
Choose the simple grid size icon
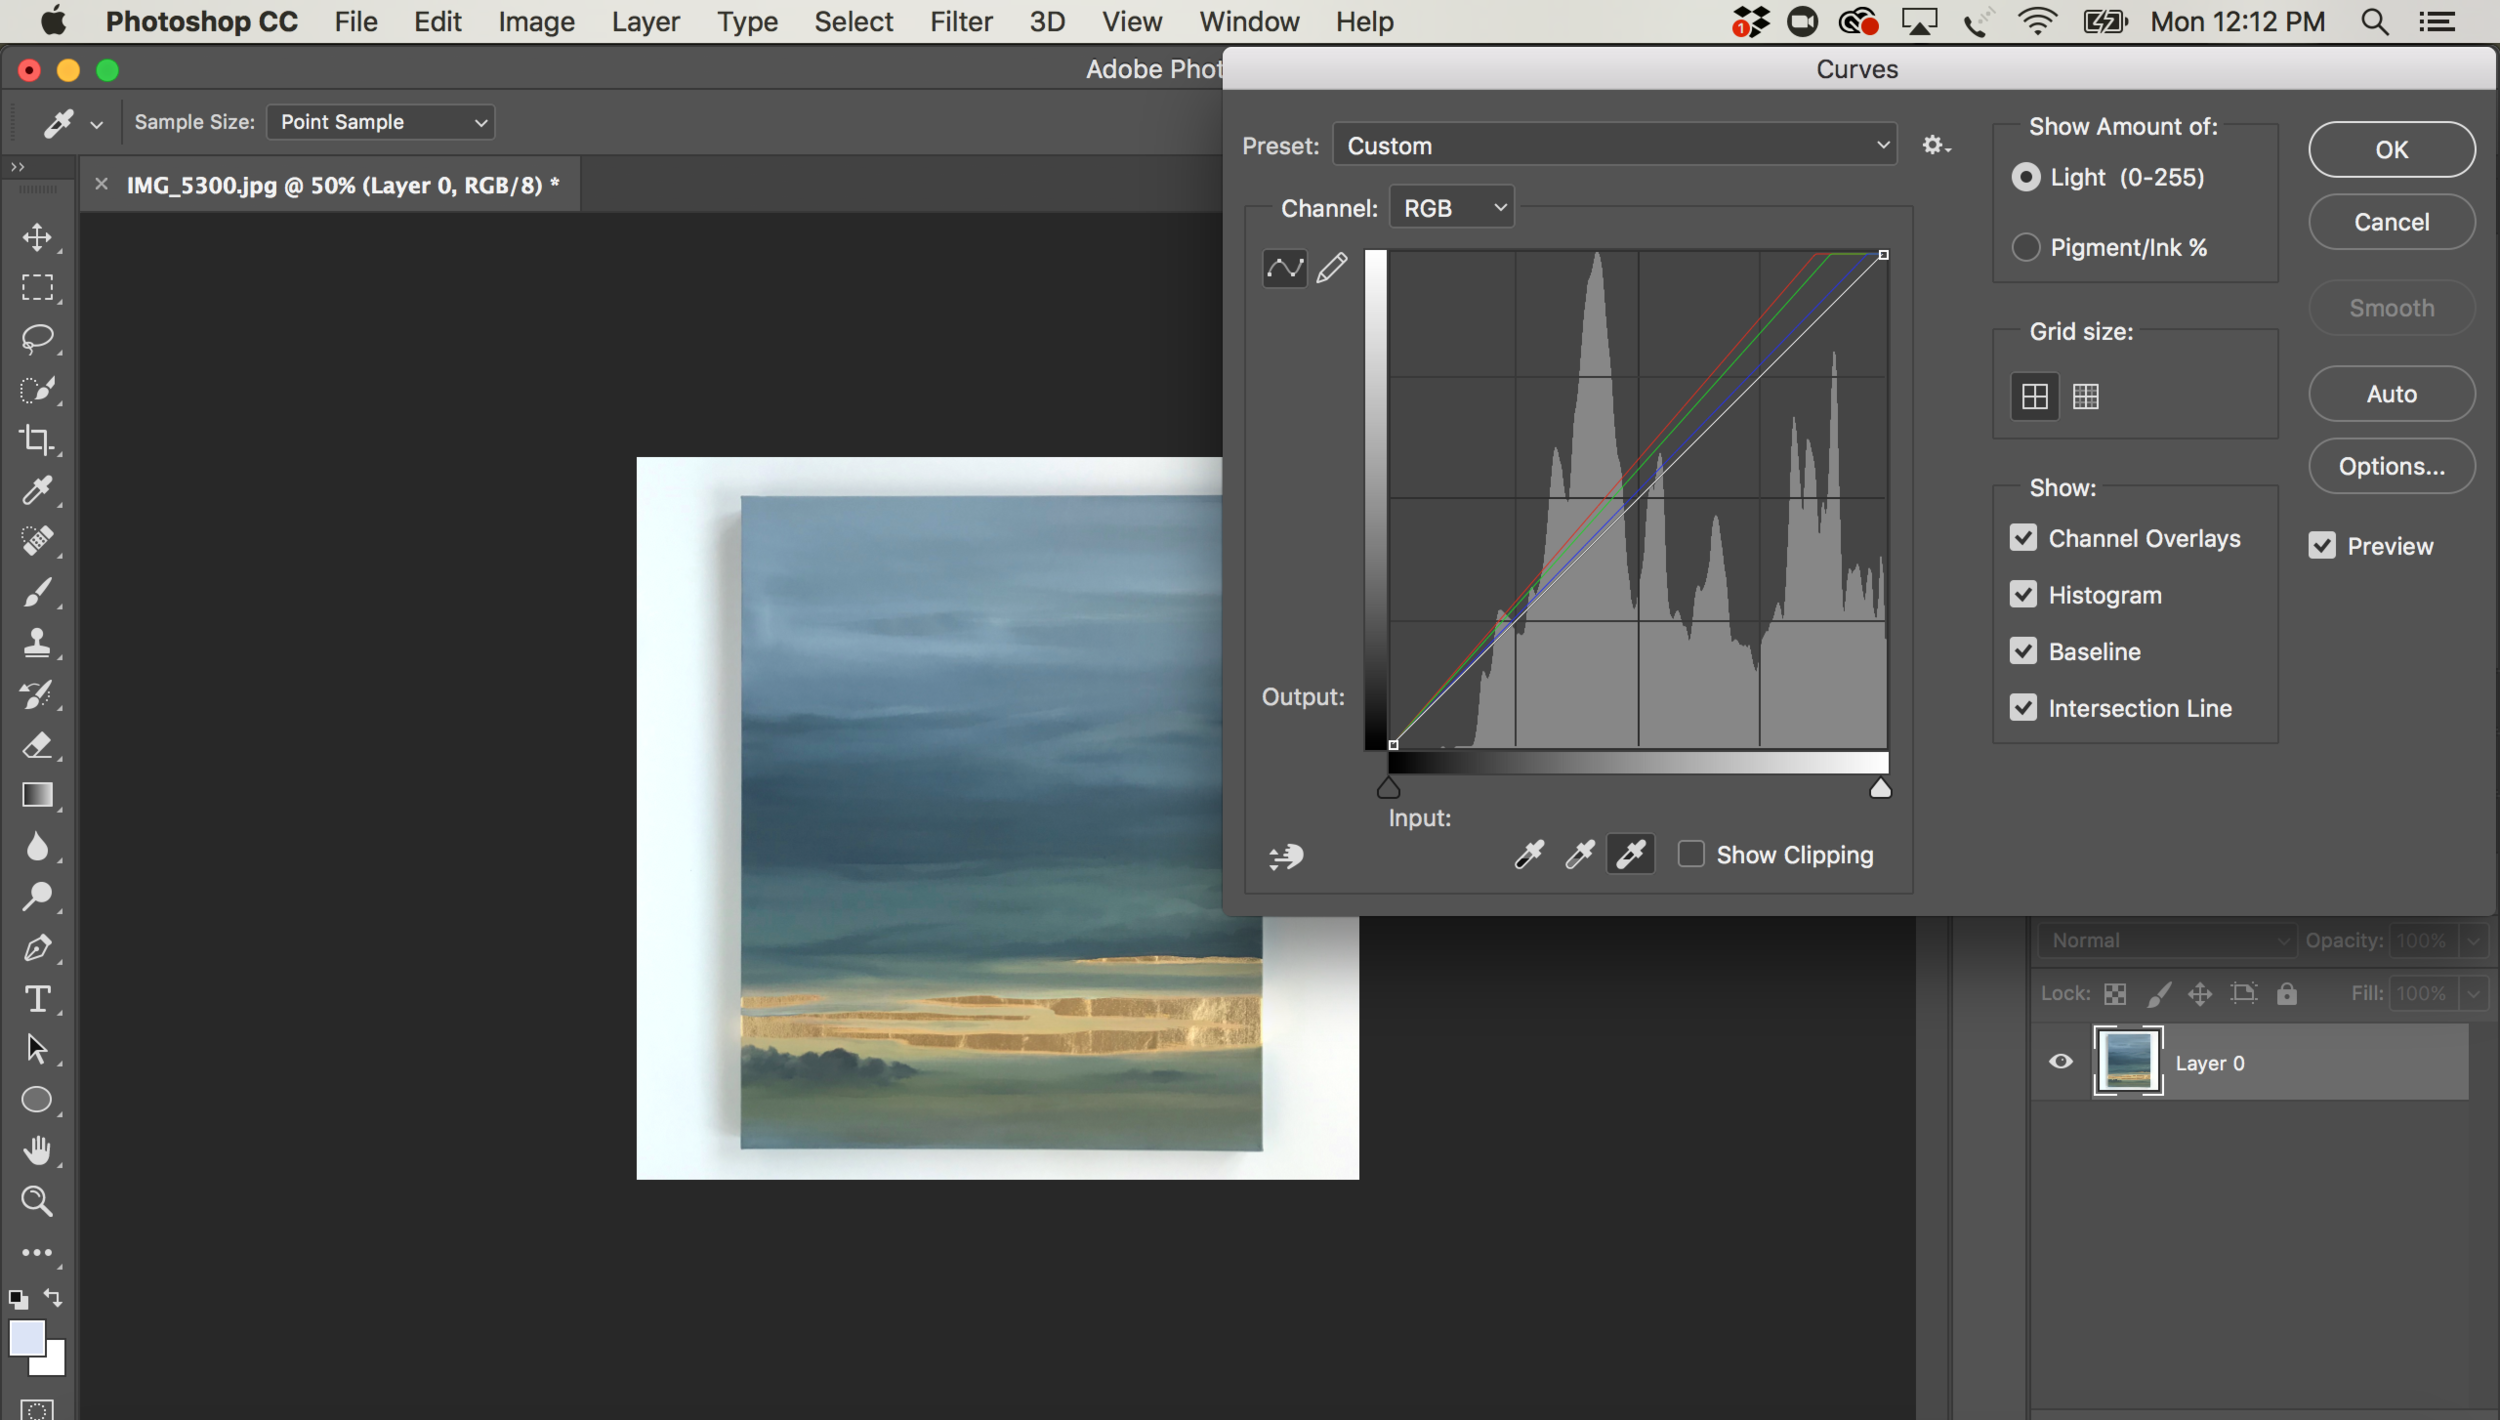[2034, 397]
